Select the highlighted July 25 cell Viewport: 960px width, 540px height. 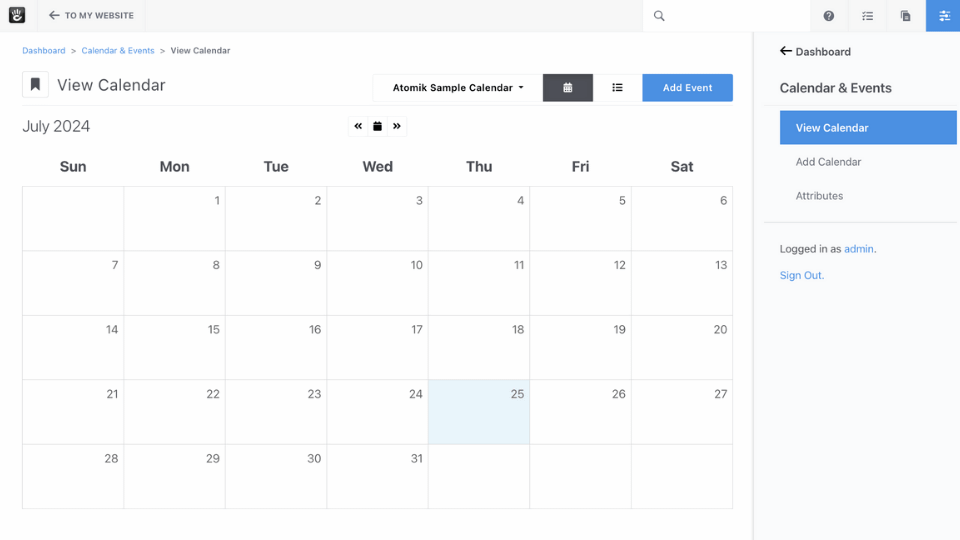click(x=479, y=412)
